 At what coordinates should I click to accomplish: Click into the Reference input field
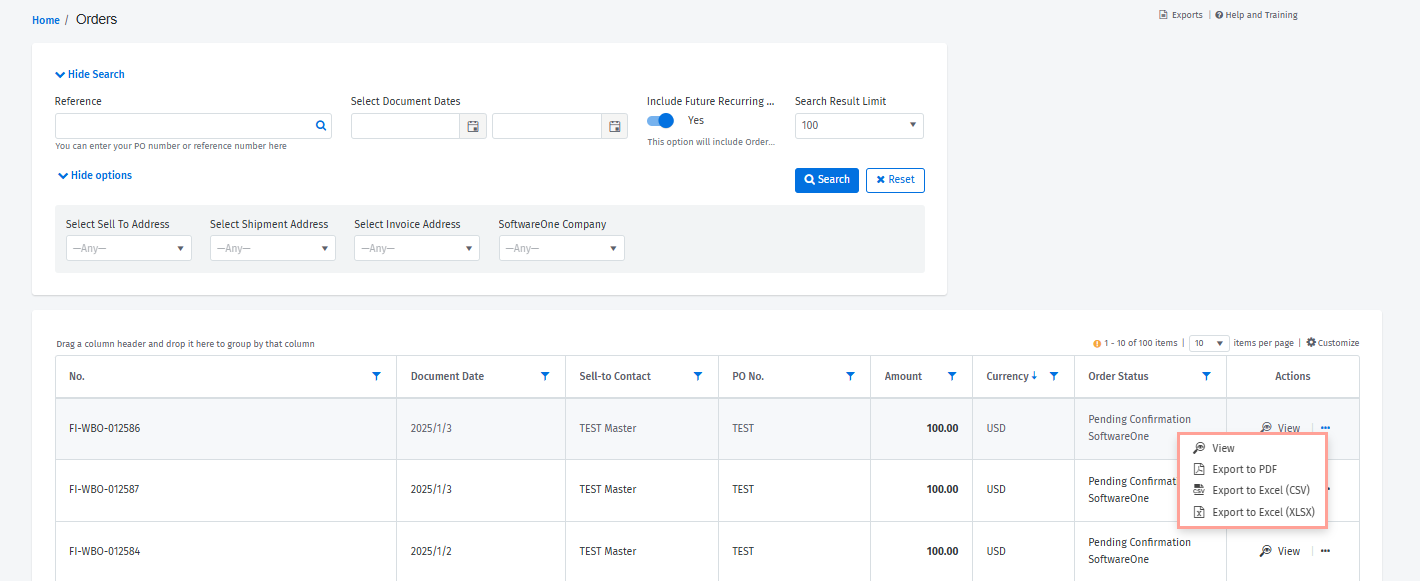[x=183, y=126]
